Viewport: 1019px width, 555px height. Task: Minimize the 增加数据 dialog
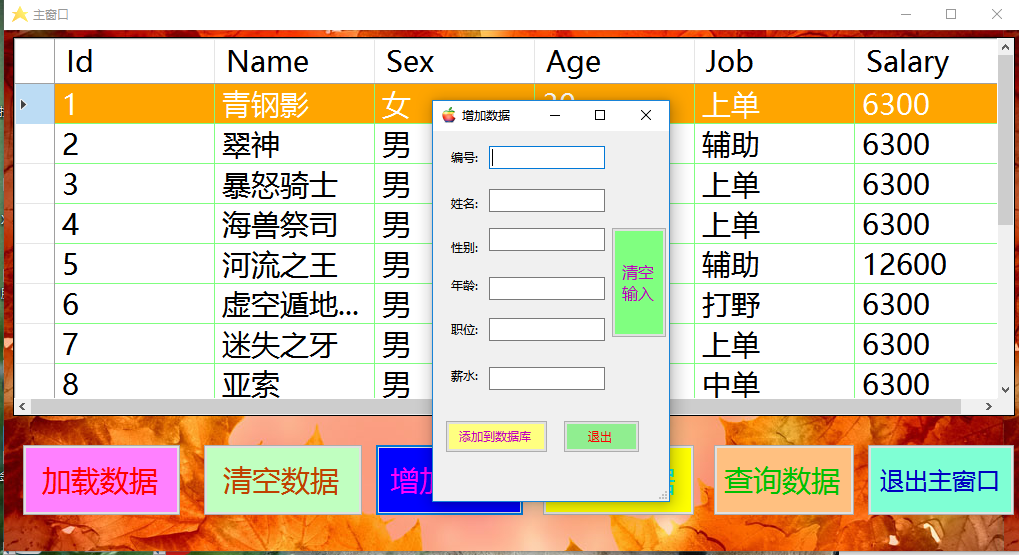click(x=554, y=115)
